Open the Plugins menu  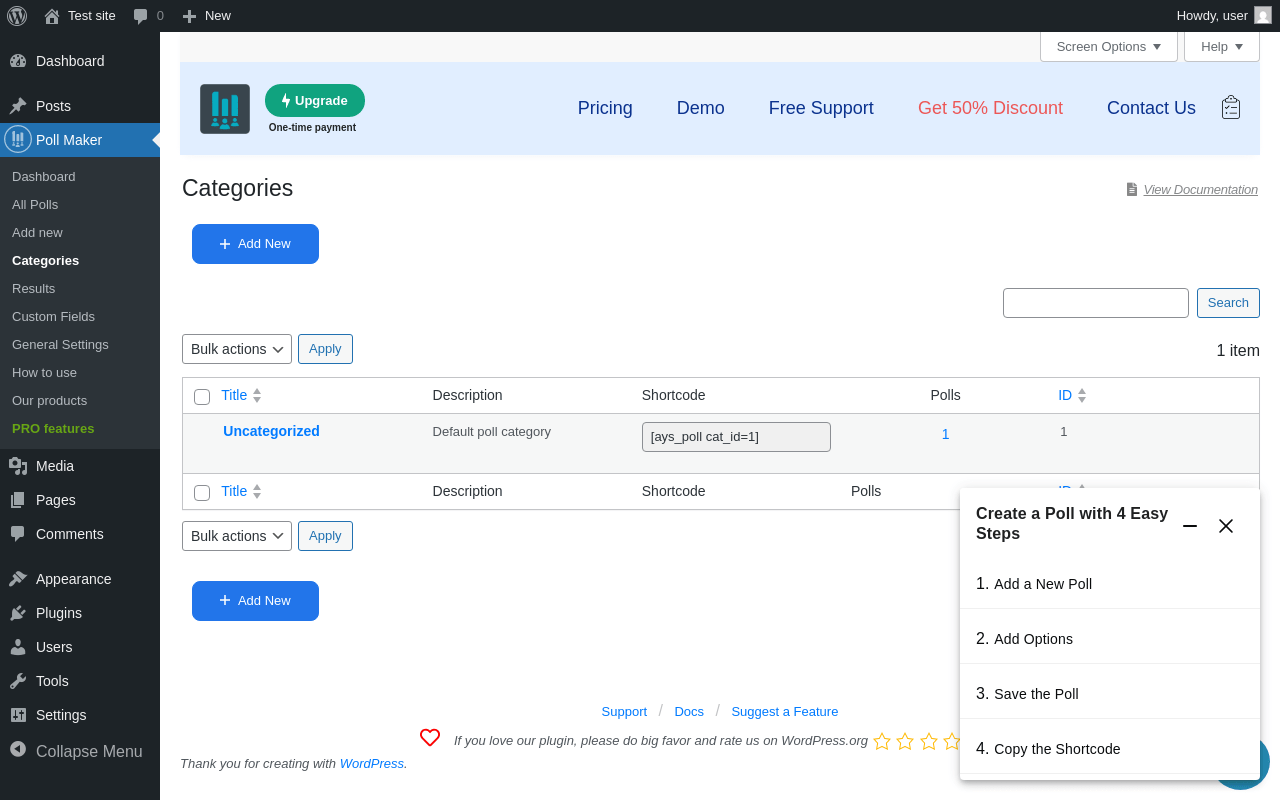80,613
